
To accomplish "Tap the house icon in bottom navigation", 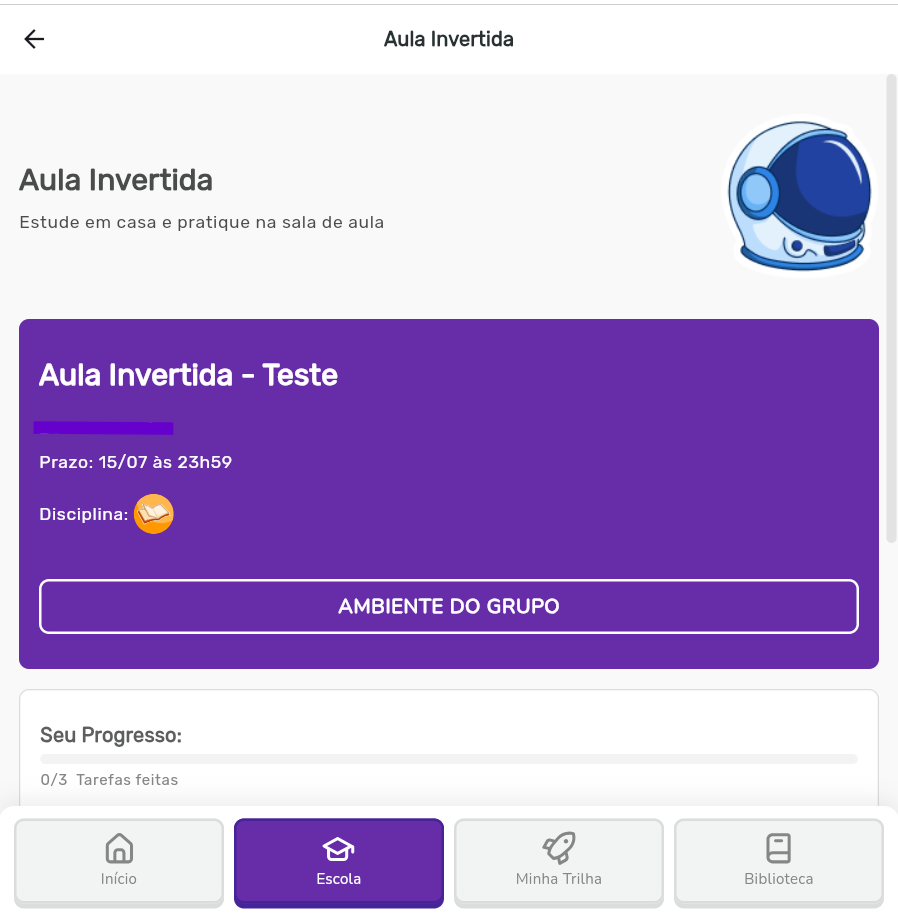I will coord(119,848).
